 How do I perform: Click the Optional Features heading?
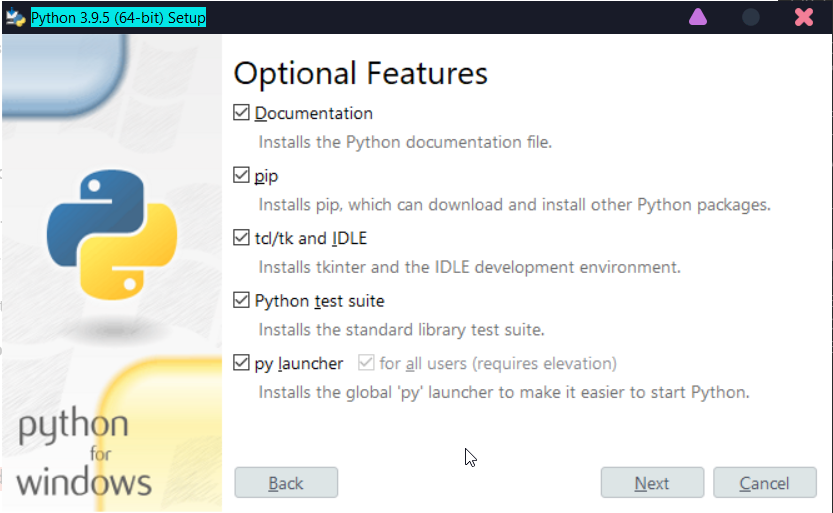pyautogui.click(x=360, y=73)
